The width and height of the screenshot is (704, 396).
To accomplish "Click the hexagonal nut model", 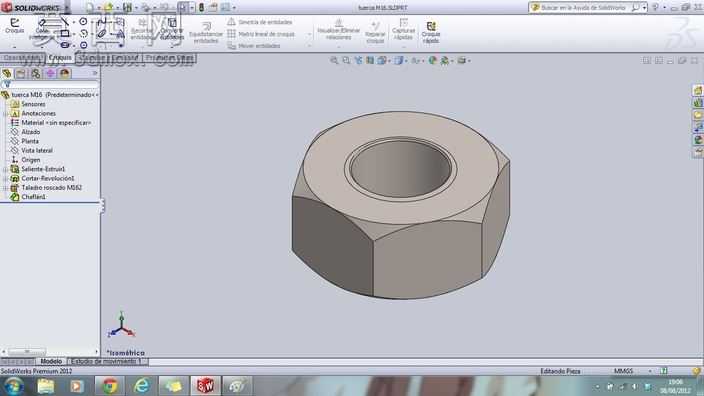I will (400, 205).
